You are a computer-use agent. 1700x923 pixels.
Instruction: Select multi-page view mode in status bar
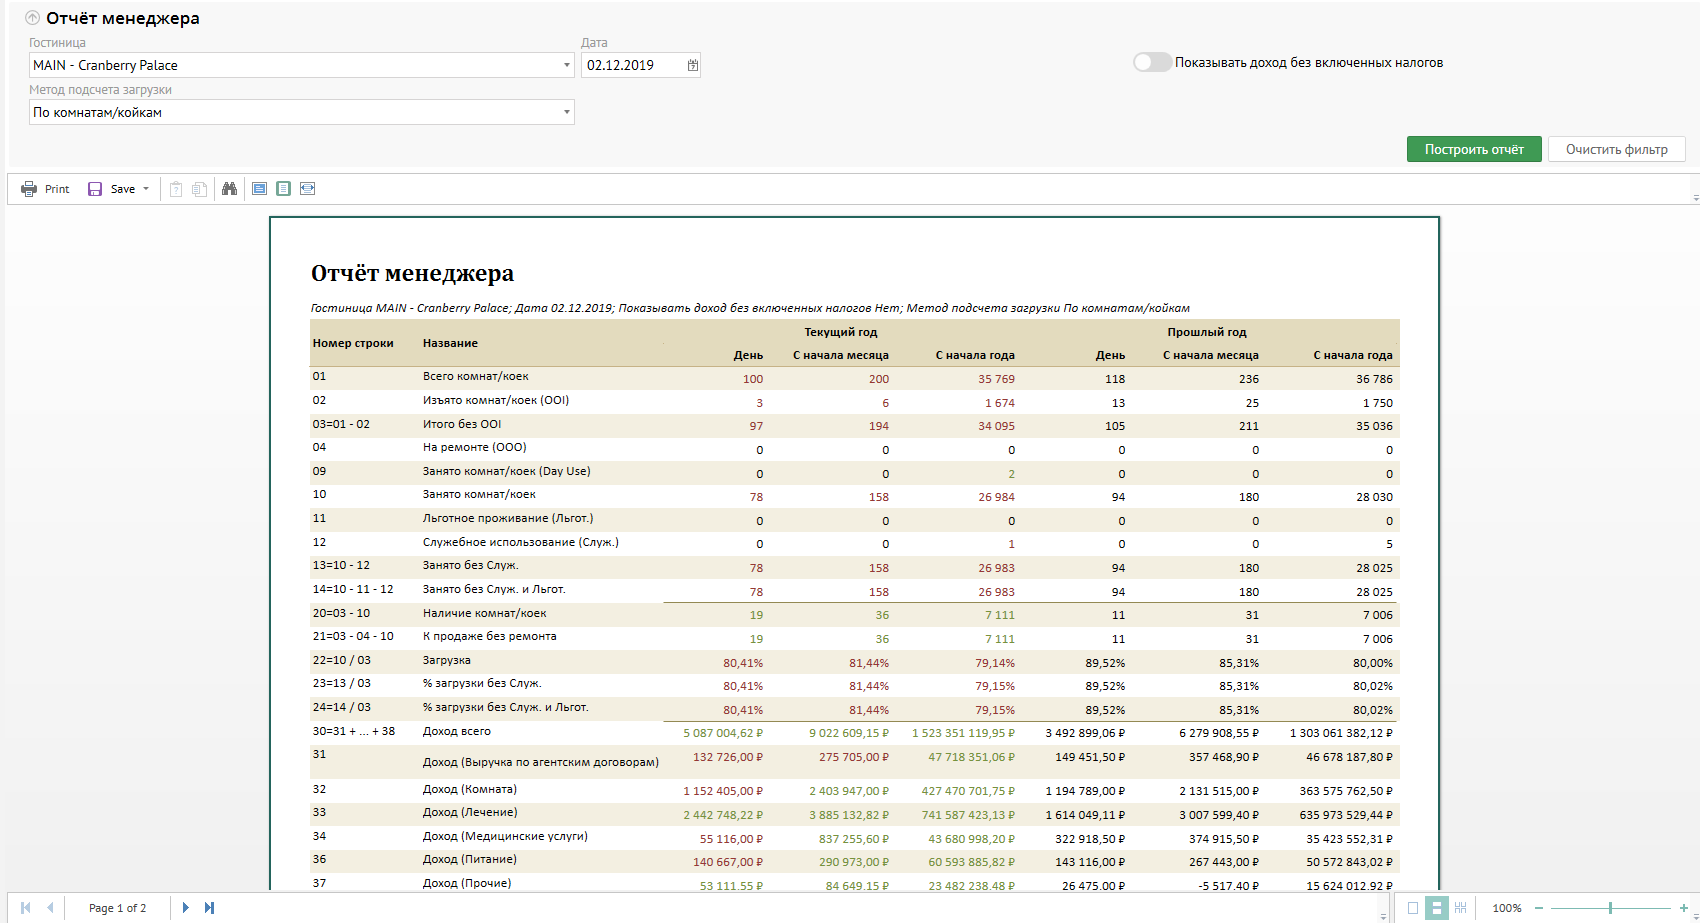(1460, 908)
